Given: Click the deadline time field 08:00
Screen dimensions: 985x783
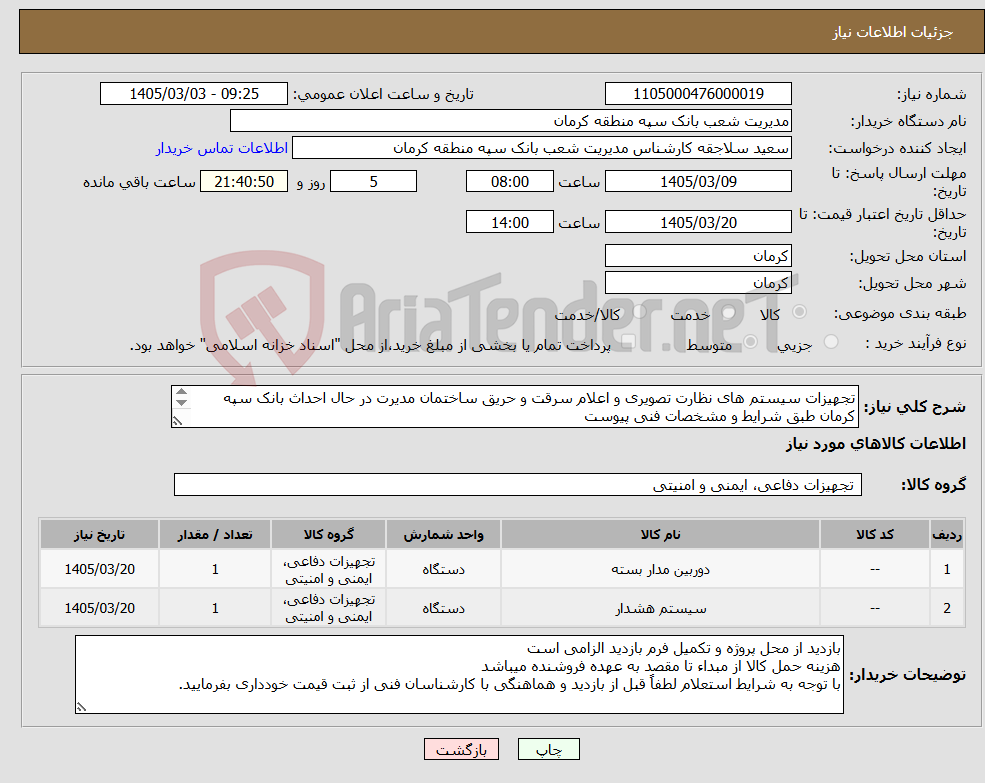Looking at the screenshot, I should [x=509, y=182].
